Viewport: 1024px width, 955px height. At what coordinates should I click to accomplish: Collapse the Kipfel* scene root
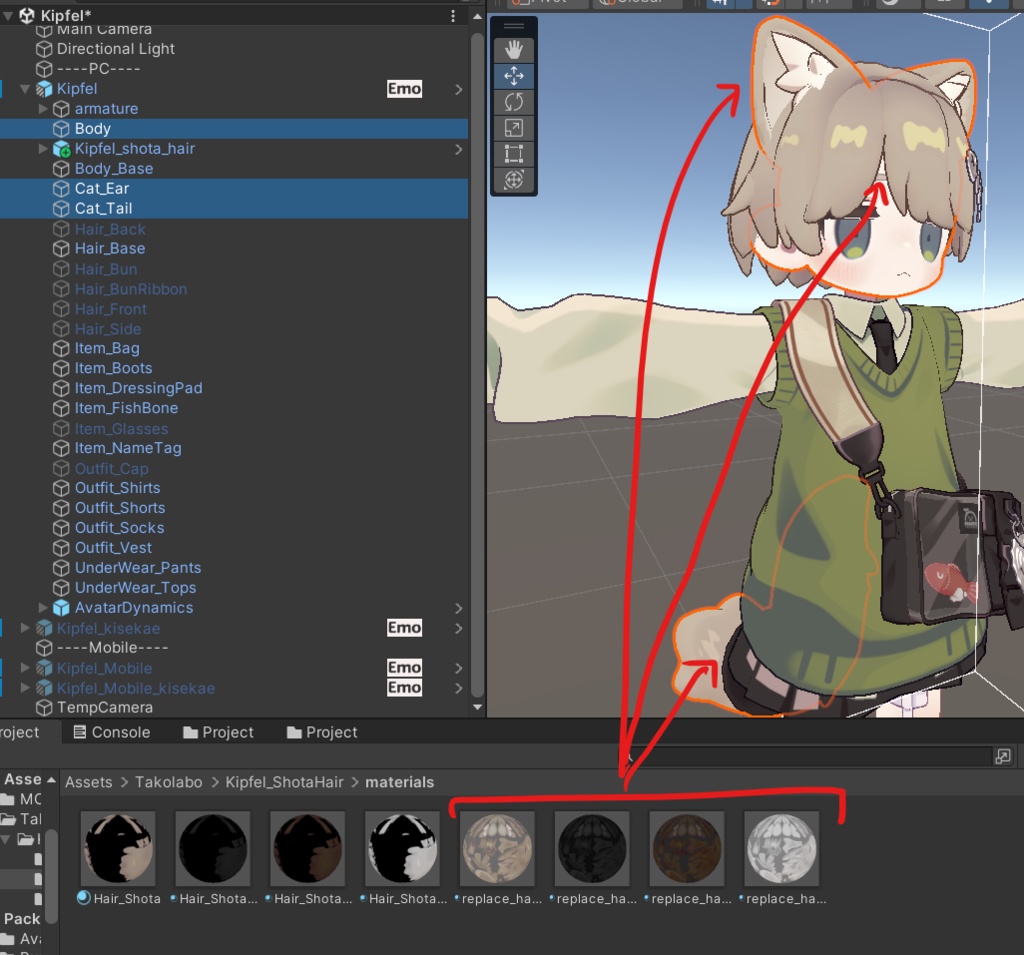[x=8, y=15]
